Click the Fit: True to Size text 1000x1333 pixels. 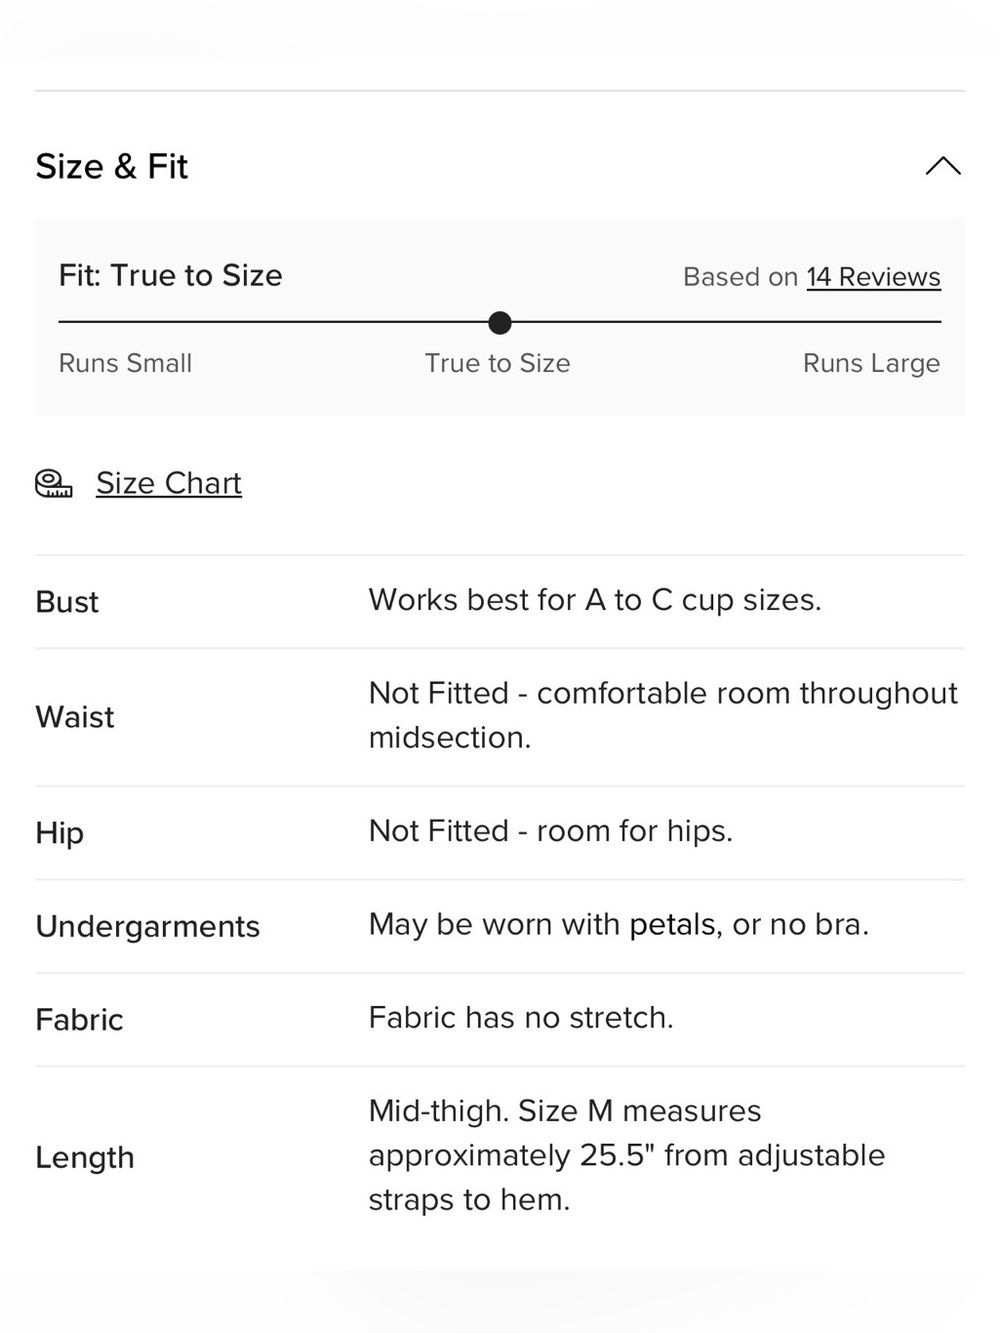[170, 275]
